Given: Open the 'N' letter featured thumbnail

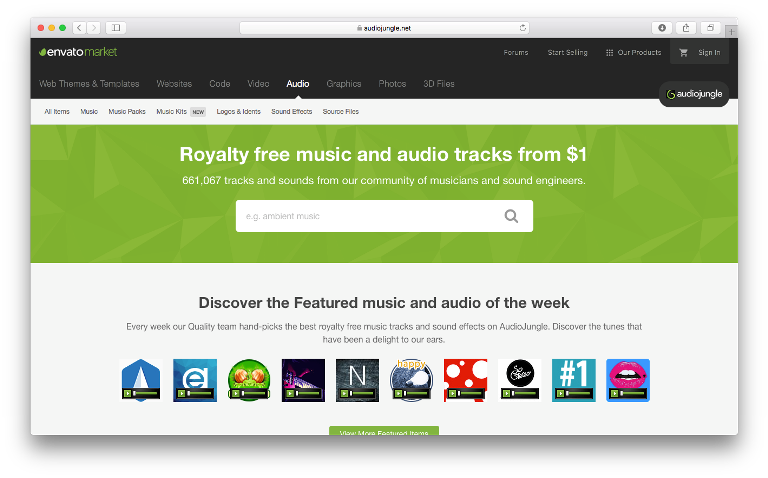Looking at the screenshot, I should 357,380.
